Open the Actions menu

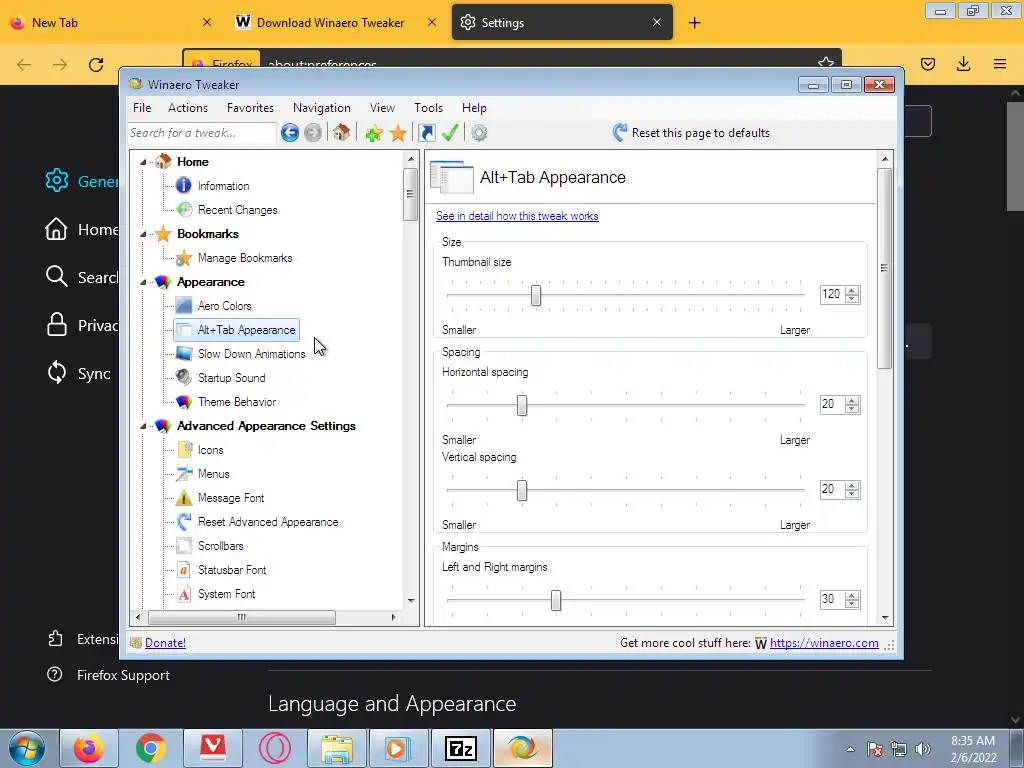point(188,108)
